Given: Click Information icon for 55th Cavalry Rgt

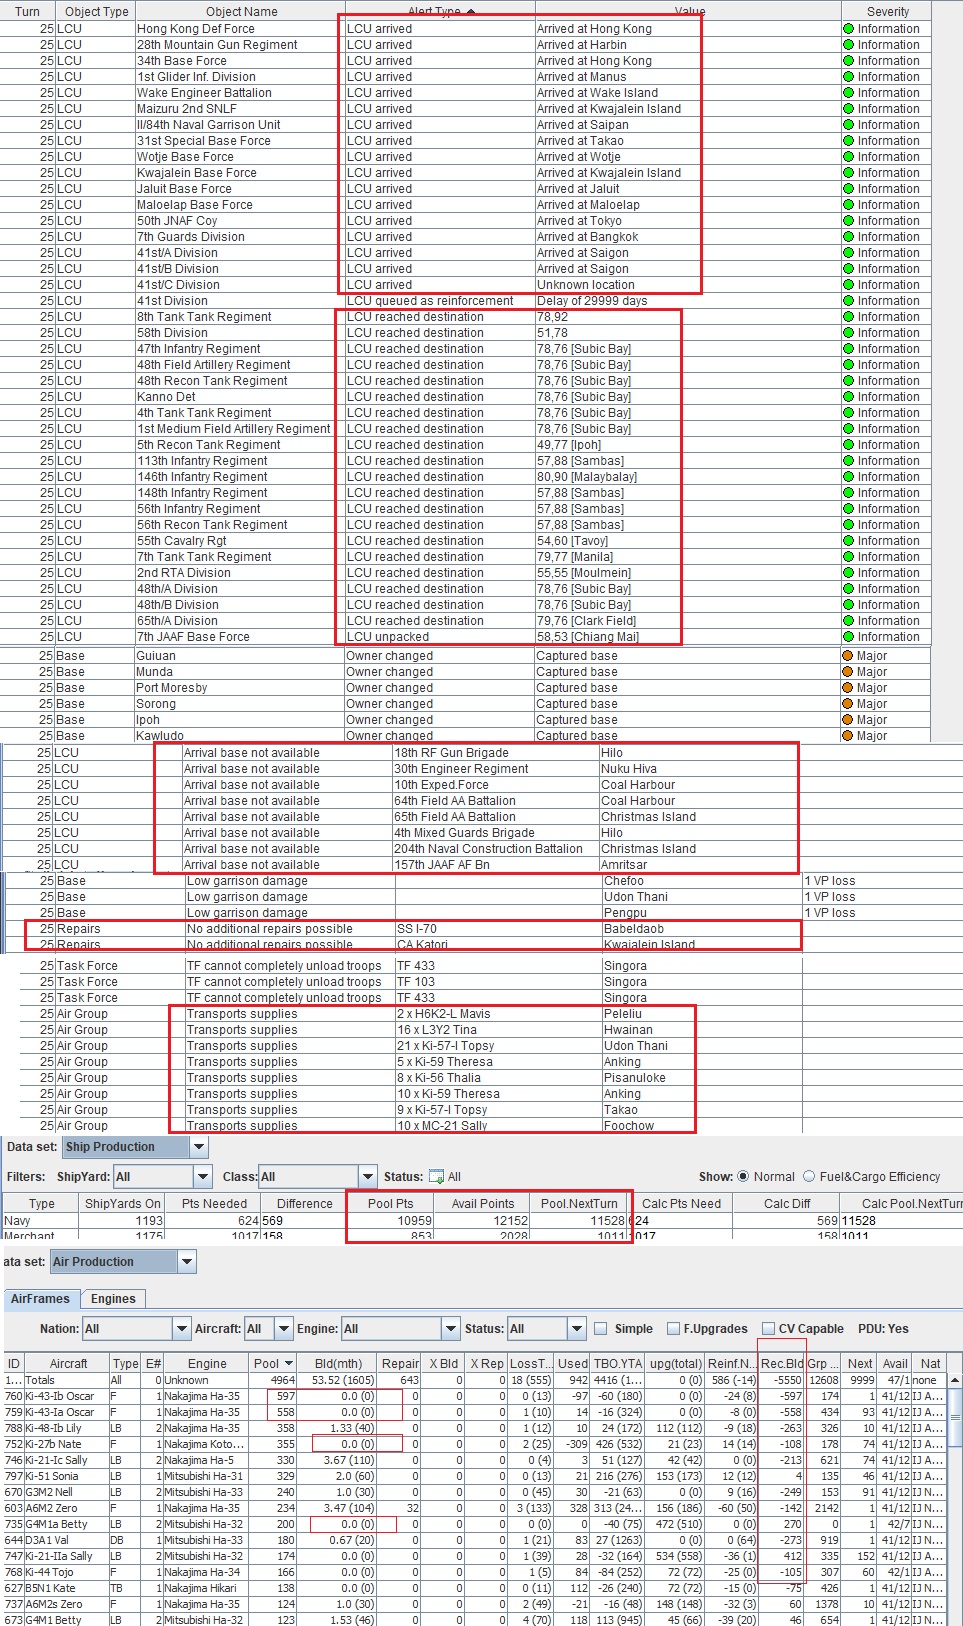Looking at the screenshot, I should tap(849, 541).
